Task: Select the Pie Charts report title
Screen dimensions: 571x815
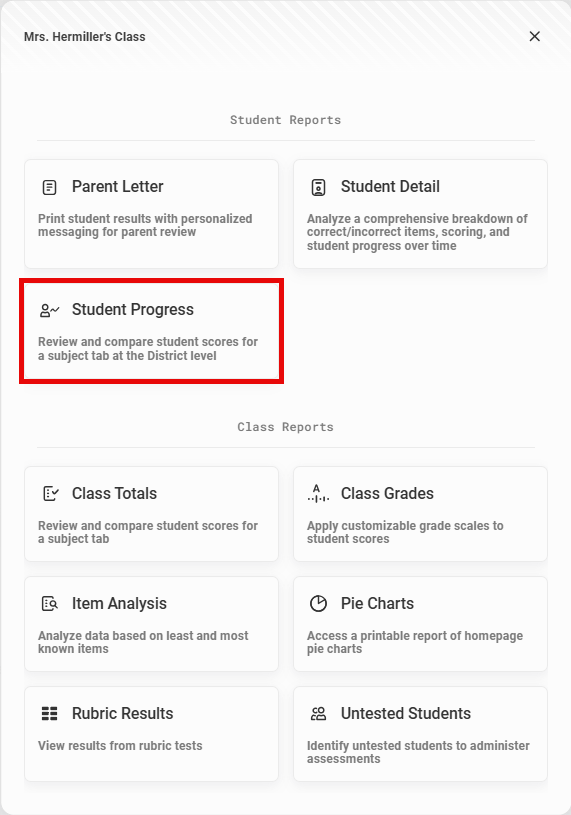Action: pyautogui.click(x=377, y=603)
